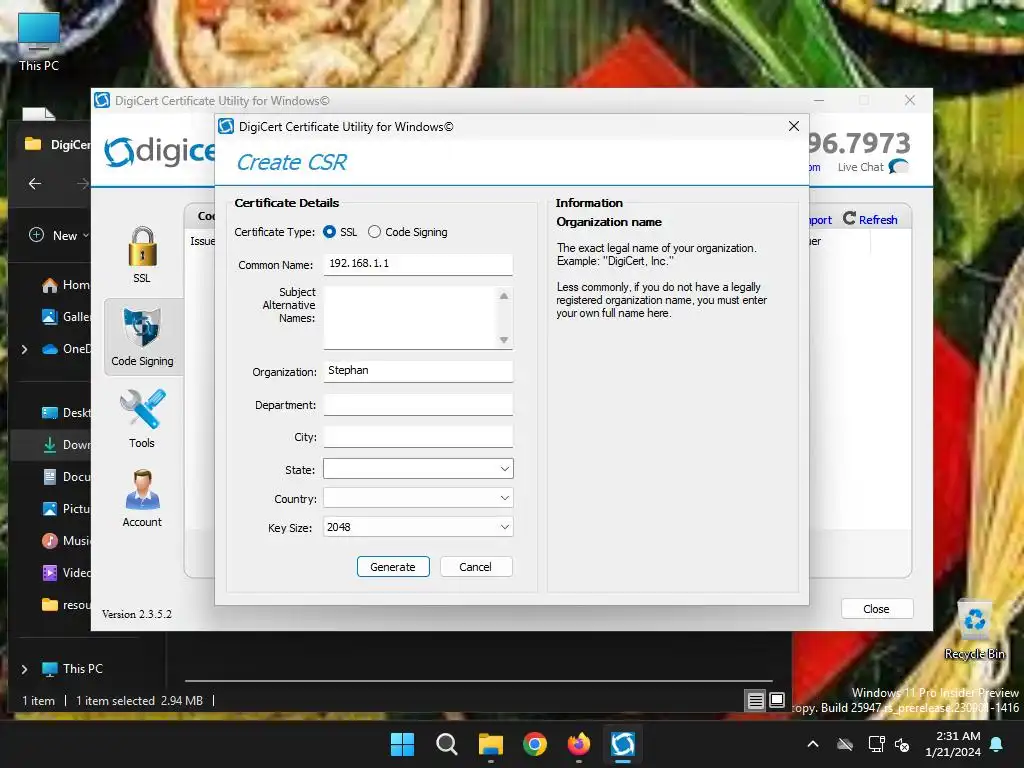The height and width of the screenshot is (768, 1024).
Task: Switch Explorer to large thumbnails view icon
Action: point(777,701)
